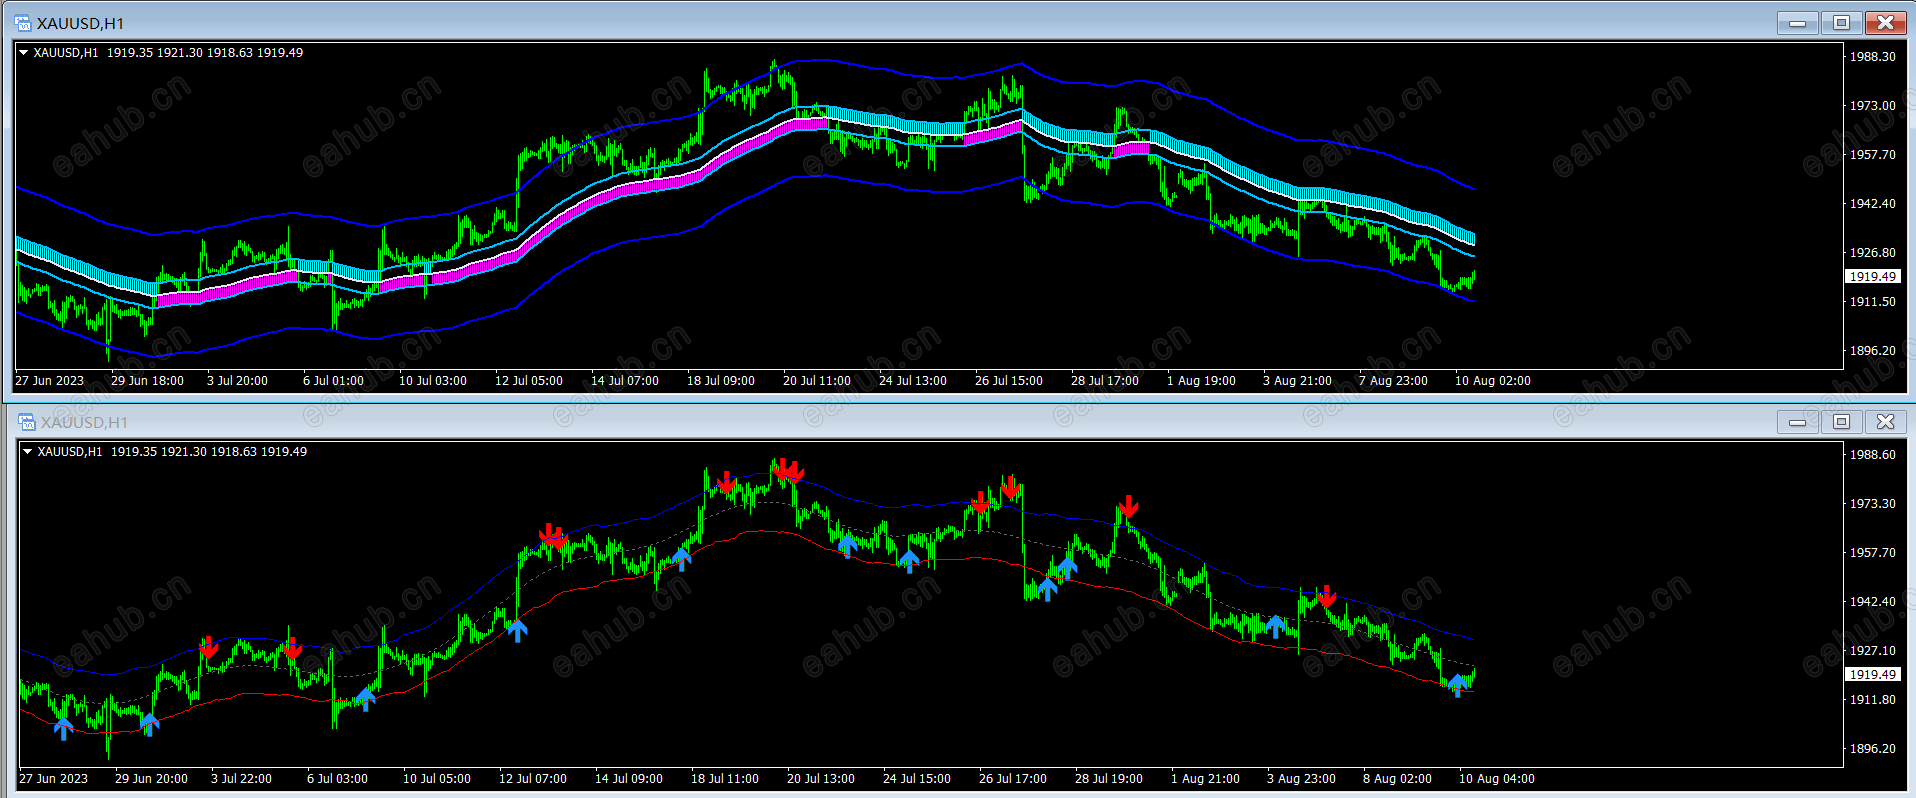
Task: Click the XAUUSD,H1 chart icon in top title bar
Action: pos(23,23)
